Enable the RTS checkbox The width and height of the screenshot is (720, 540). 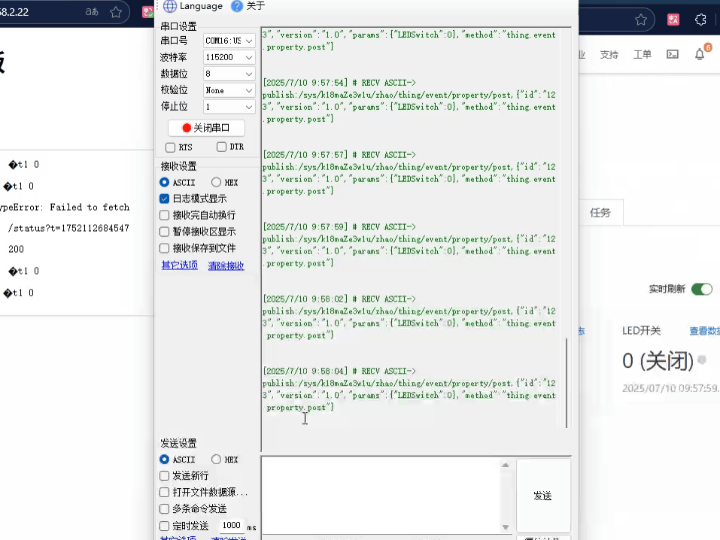170,147
